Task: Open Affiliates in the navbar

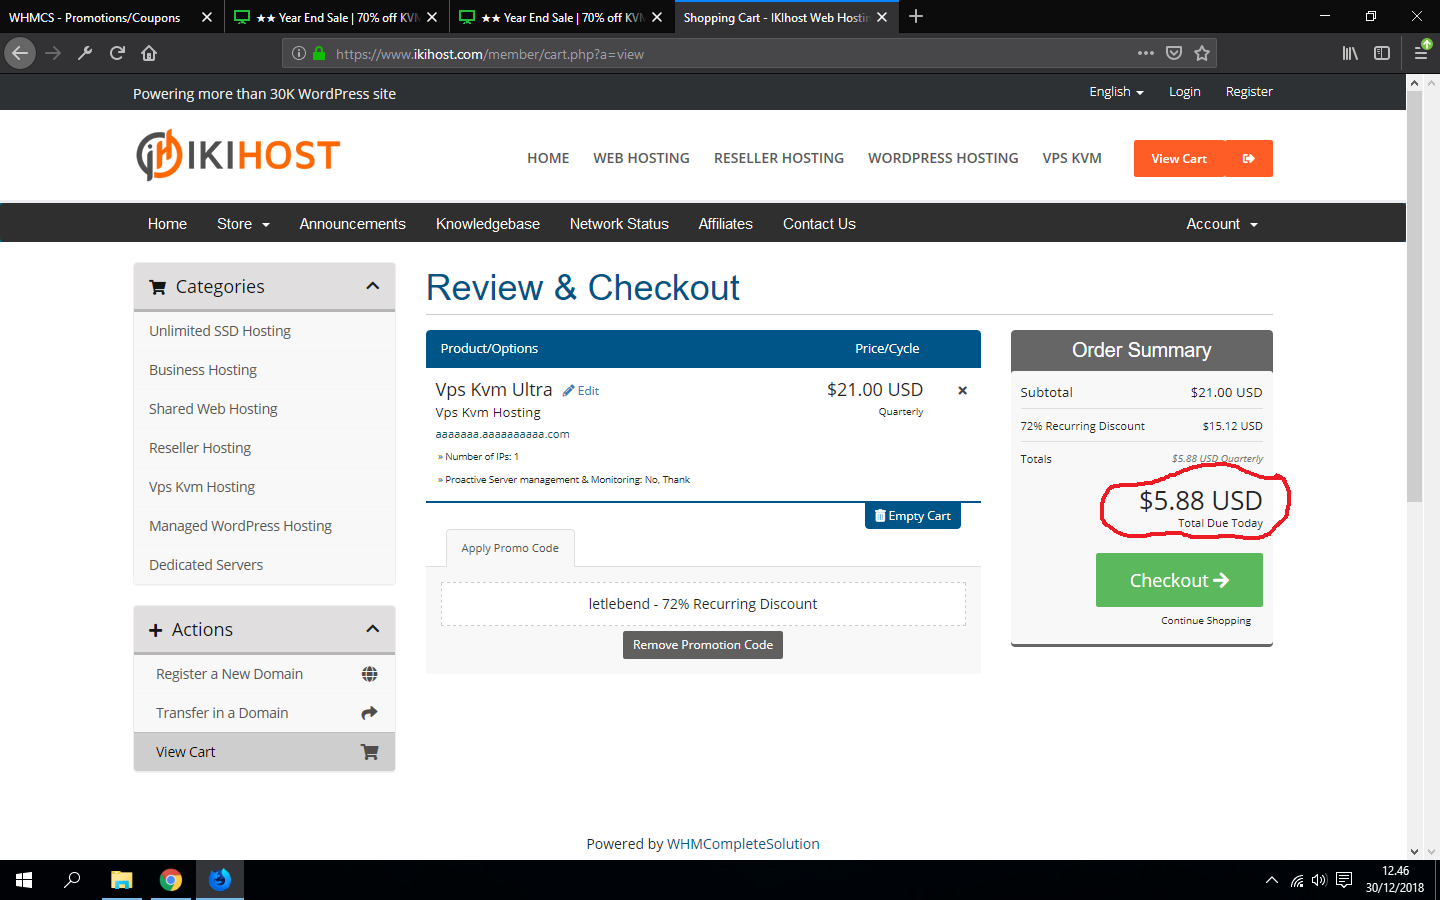Action: coord(726,224)
